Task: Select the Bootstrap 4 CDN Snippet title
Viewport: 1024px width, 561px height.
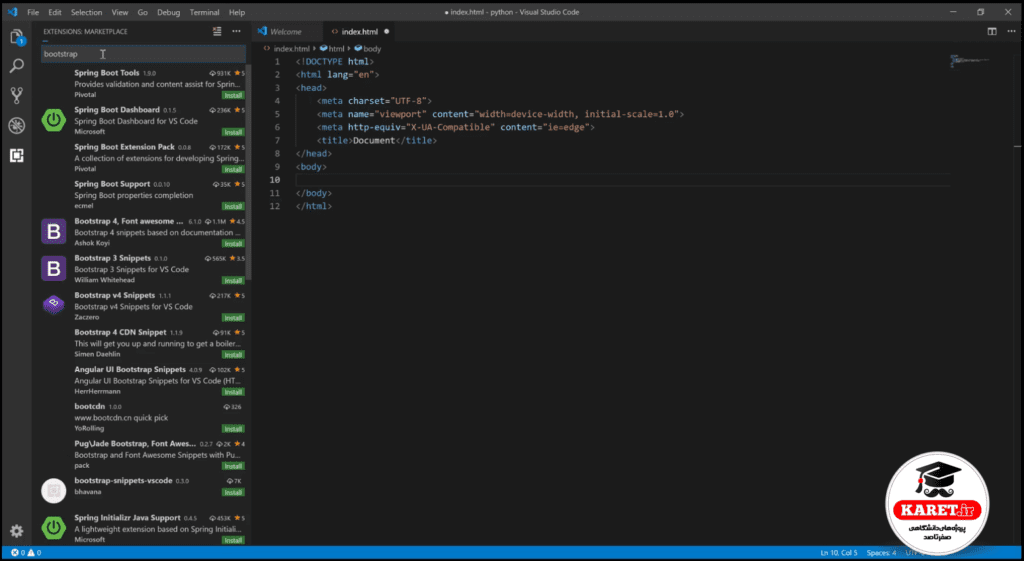Action: pyautogui.click(x=120, y=332)
